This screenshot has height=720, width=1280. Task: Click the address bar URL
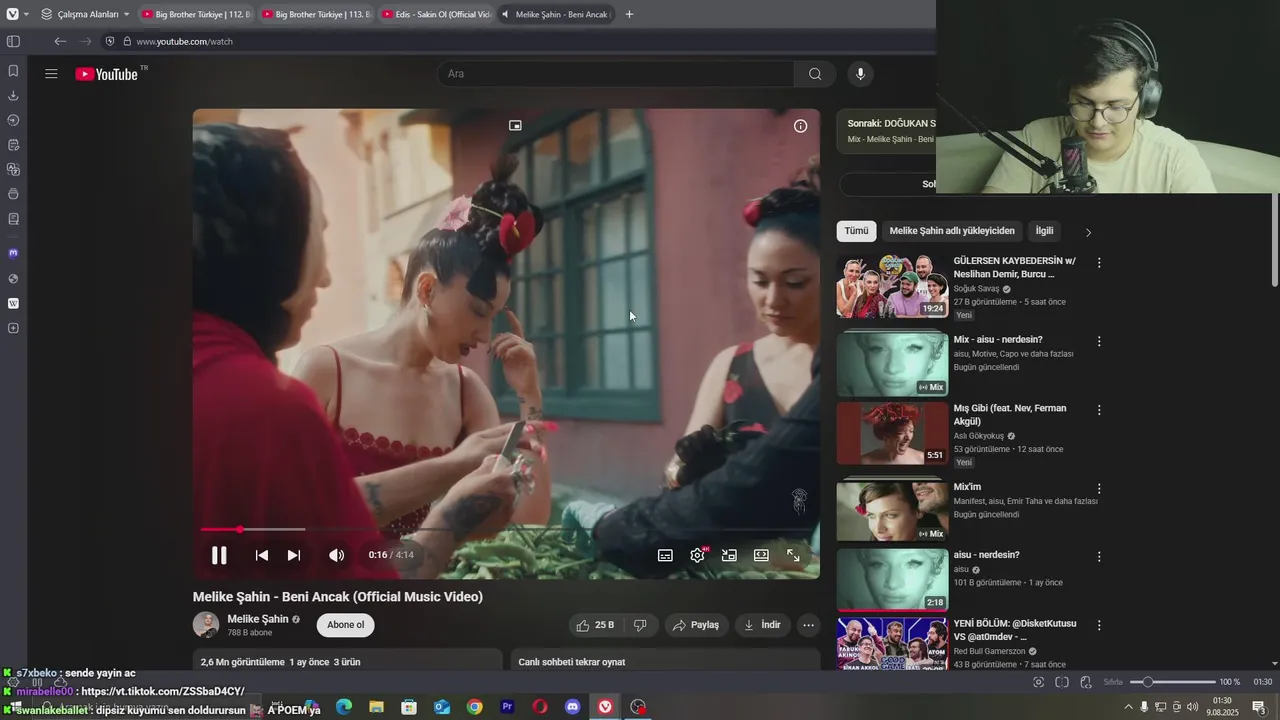185,42
